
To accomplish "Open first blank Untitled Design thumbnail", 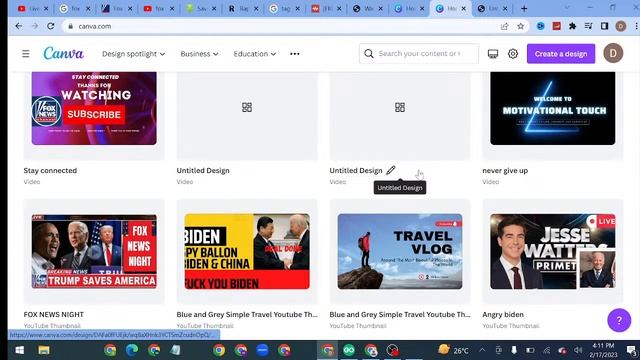I will tap(247, 116).
